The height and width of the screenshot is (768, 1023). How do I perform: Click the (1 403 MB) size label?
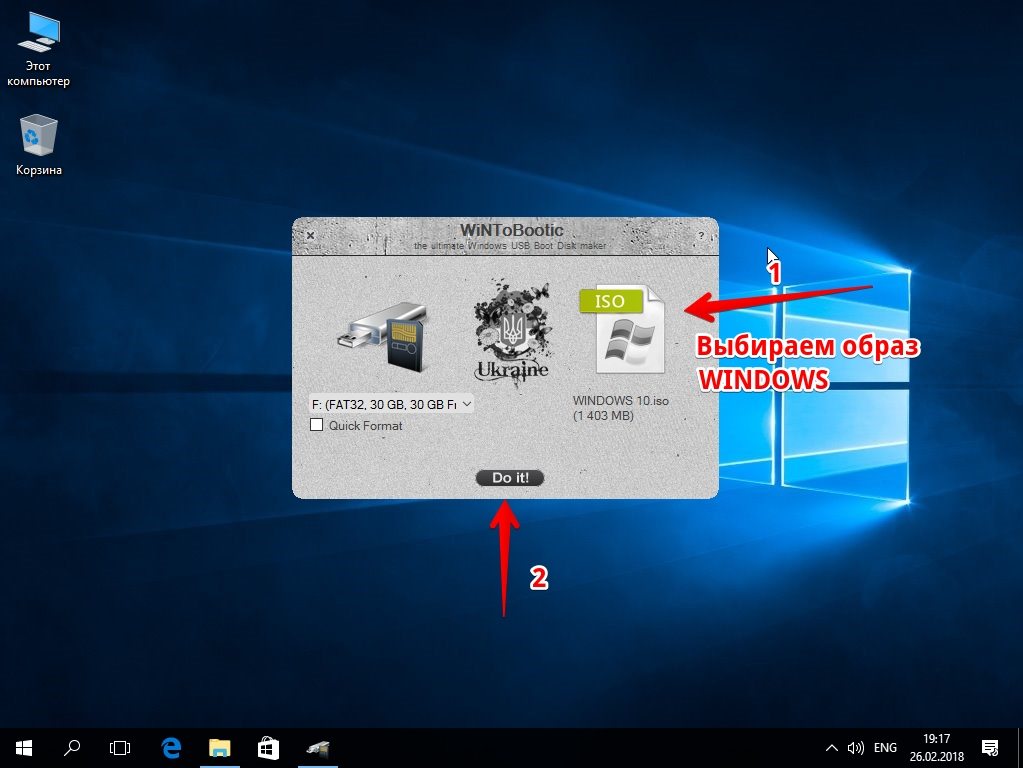pyautogui.click(x=603, y=416)
